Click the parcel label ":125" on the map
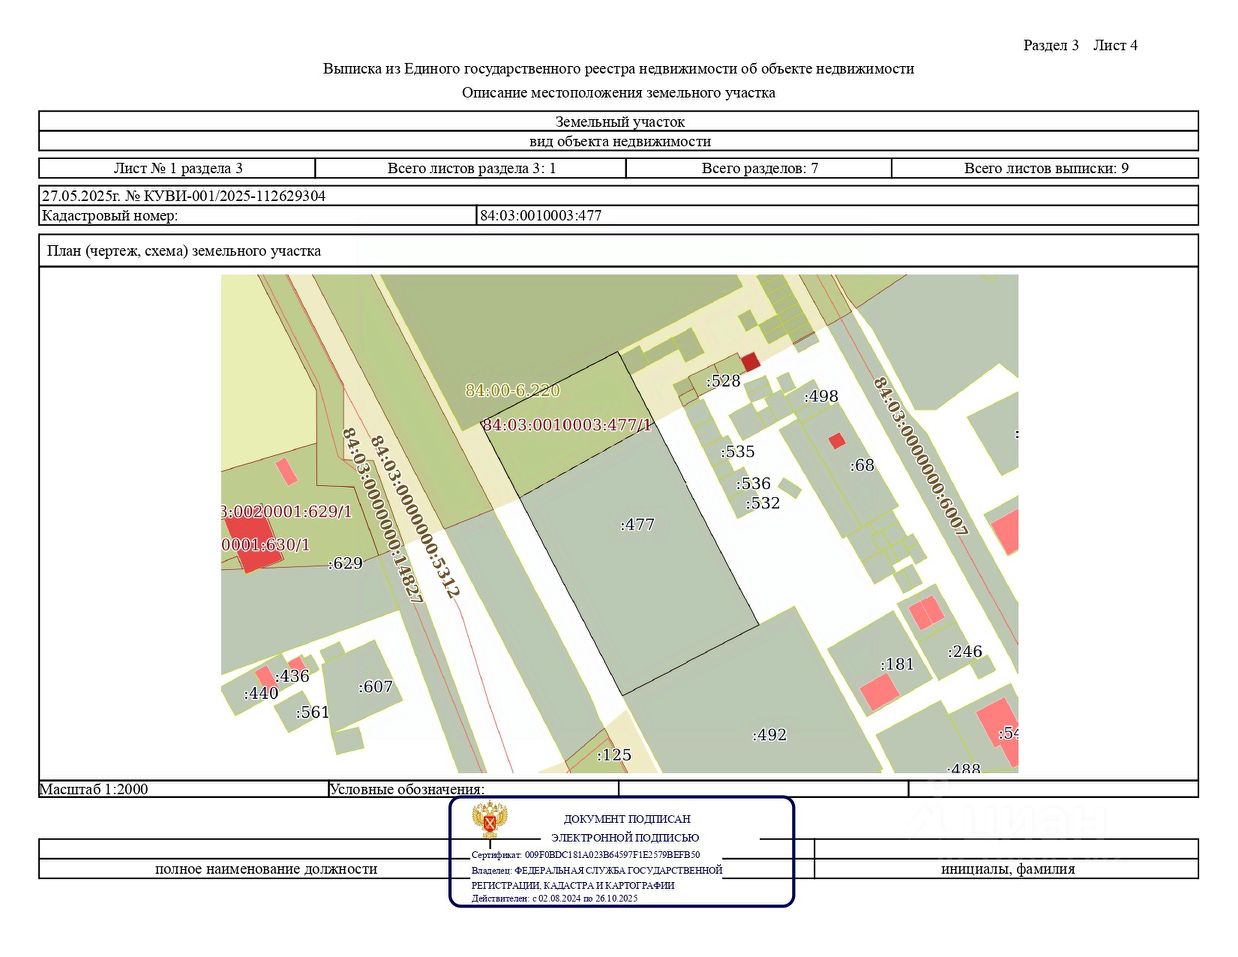The height and width of the screenshot is (957, 1238). [x=614, y=755]
